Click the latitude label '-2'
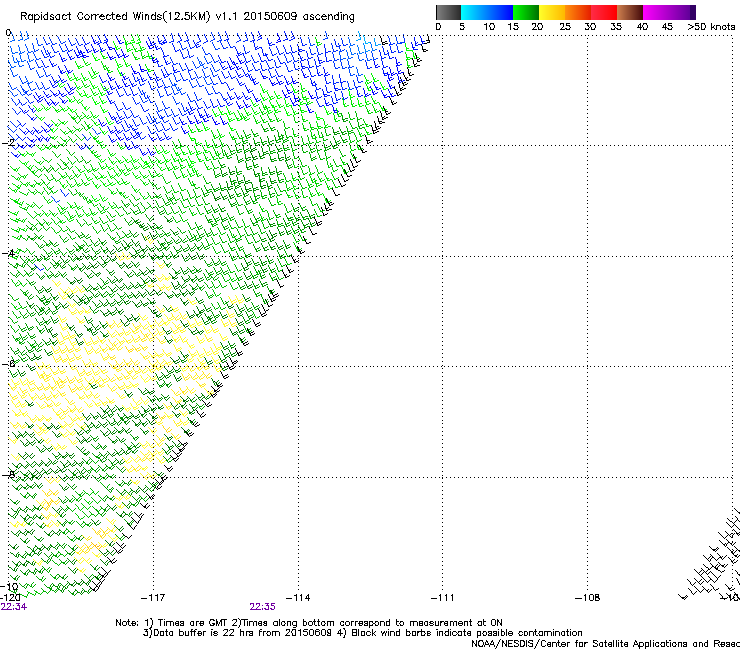740x650 pixels. coord(8,143)
